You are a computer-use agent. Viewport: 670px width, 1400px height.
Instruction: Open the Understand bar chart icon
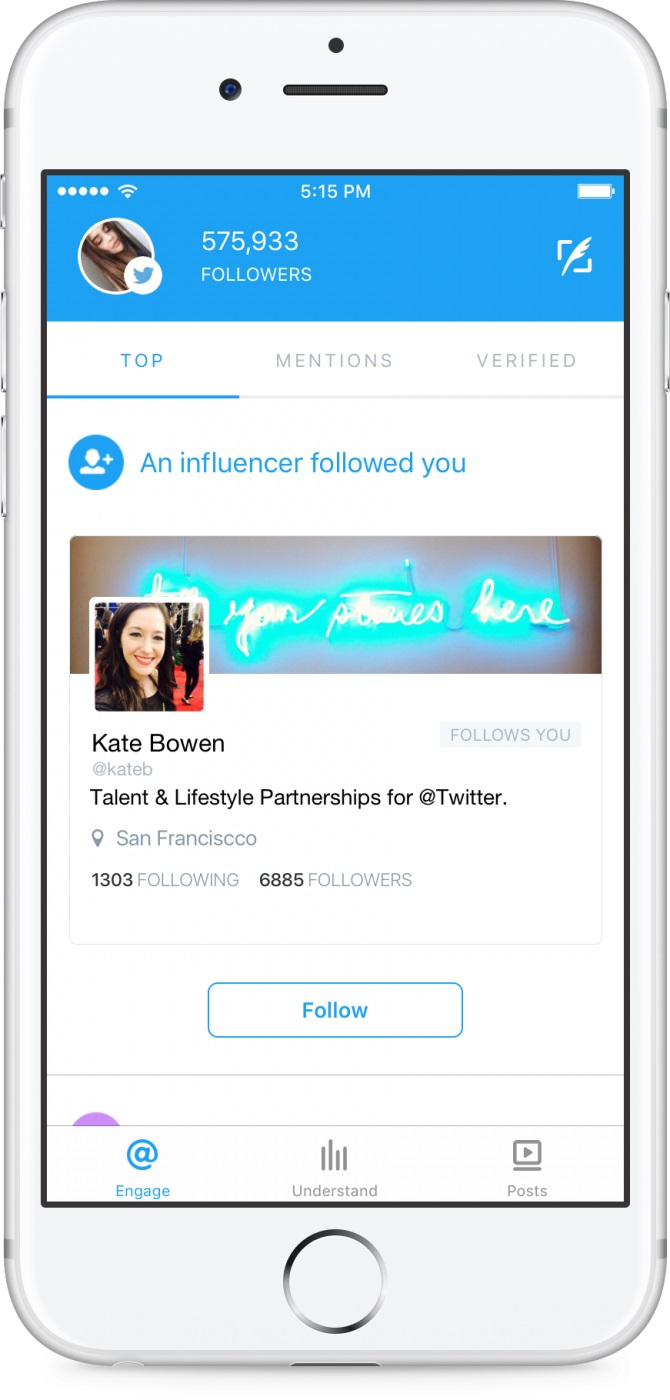pyautogui.click(x=334, y=1156)
